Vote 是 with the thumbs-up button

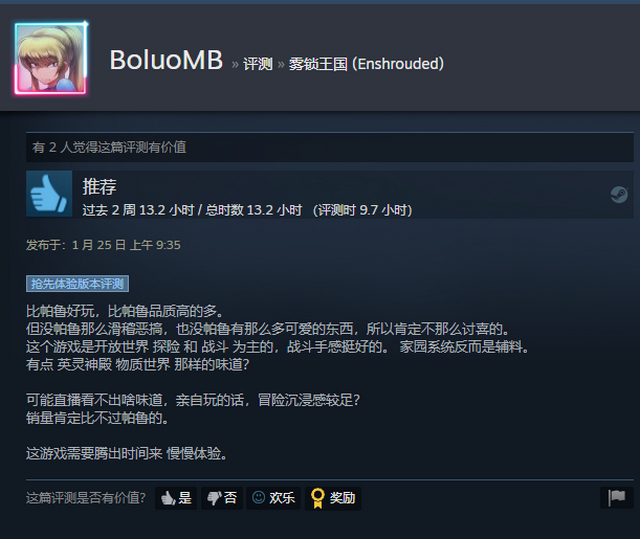(x=176, y=498)
